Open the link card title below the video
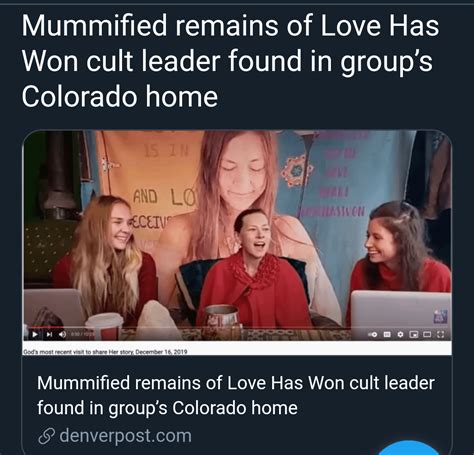Viewport: 474px width, 455px height. 236,395
